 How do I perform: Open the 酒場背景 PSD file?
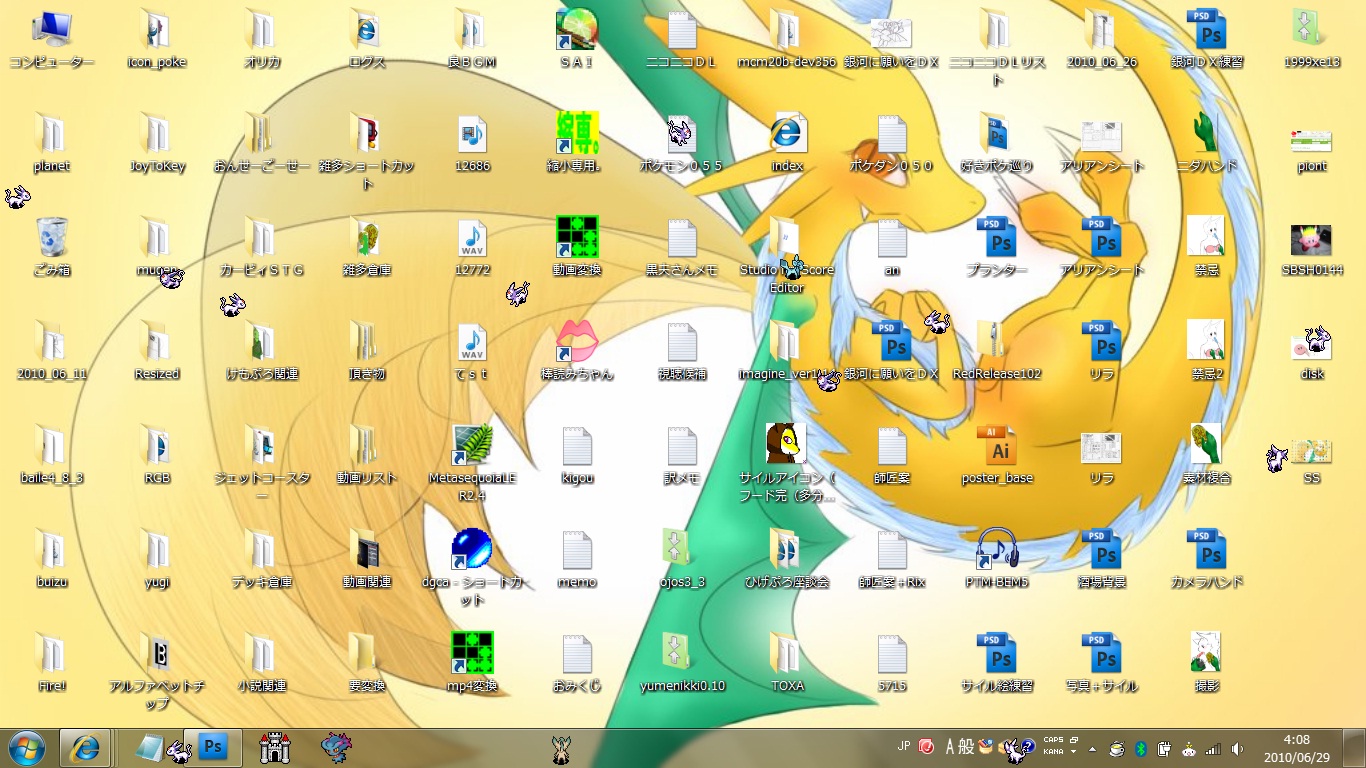[x=1102, y=560]
